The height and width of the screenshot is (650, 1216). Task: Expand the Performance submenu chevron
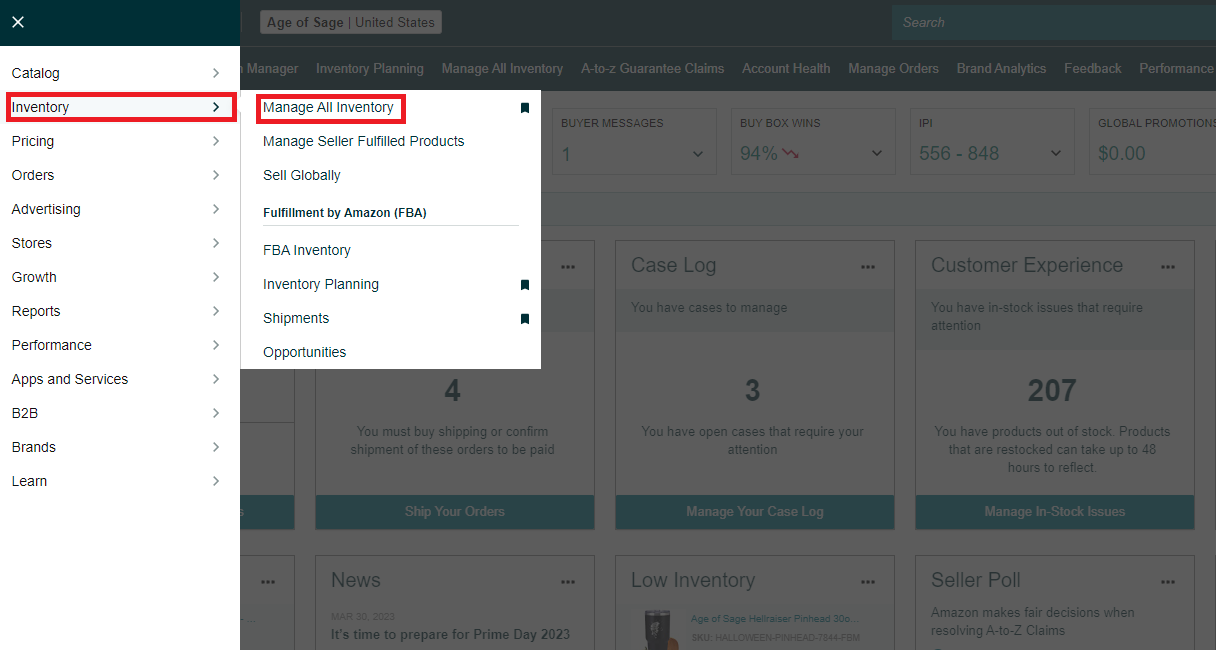coord(216,345)
